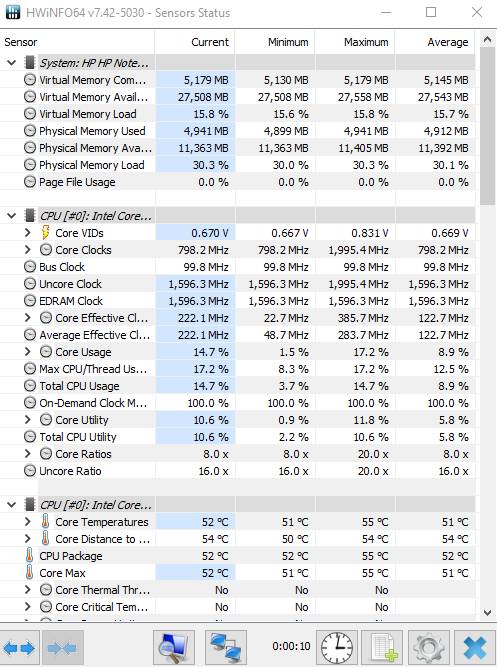Viewport: 497px width, 667px height.
Task: Click the expand/collapse arrows toolbar button
Action: (20, 648)
